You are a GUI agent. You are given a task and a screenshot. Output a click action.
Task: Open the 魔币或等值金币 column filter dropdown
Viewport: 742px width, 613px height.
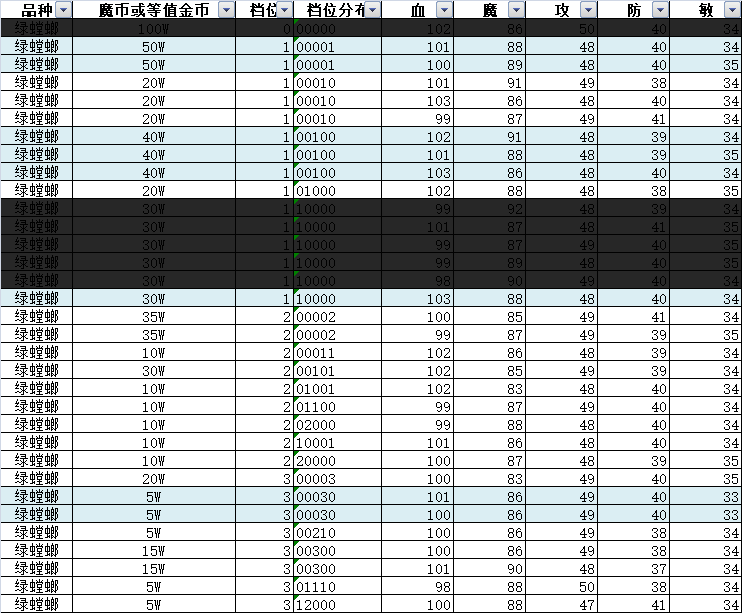point(225,10)
